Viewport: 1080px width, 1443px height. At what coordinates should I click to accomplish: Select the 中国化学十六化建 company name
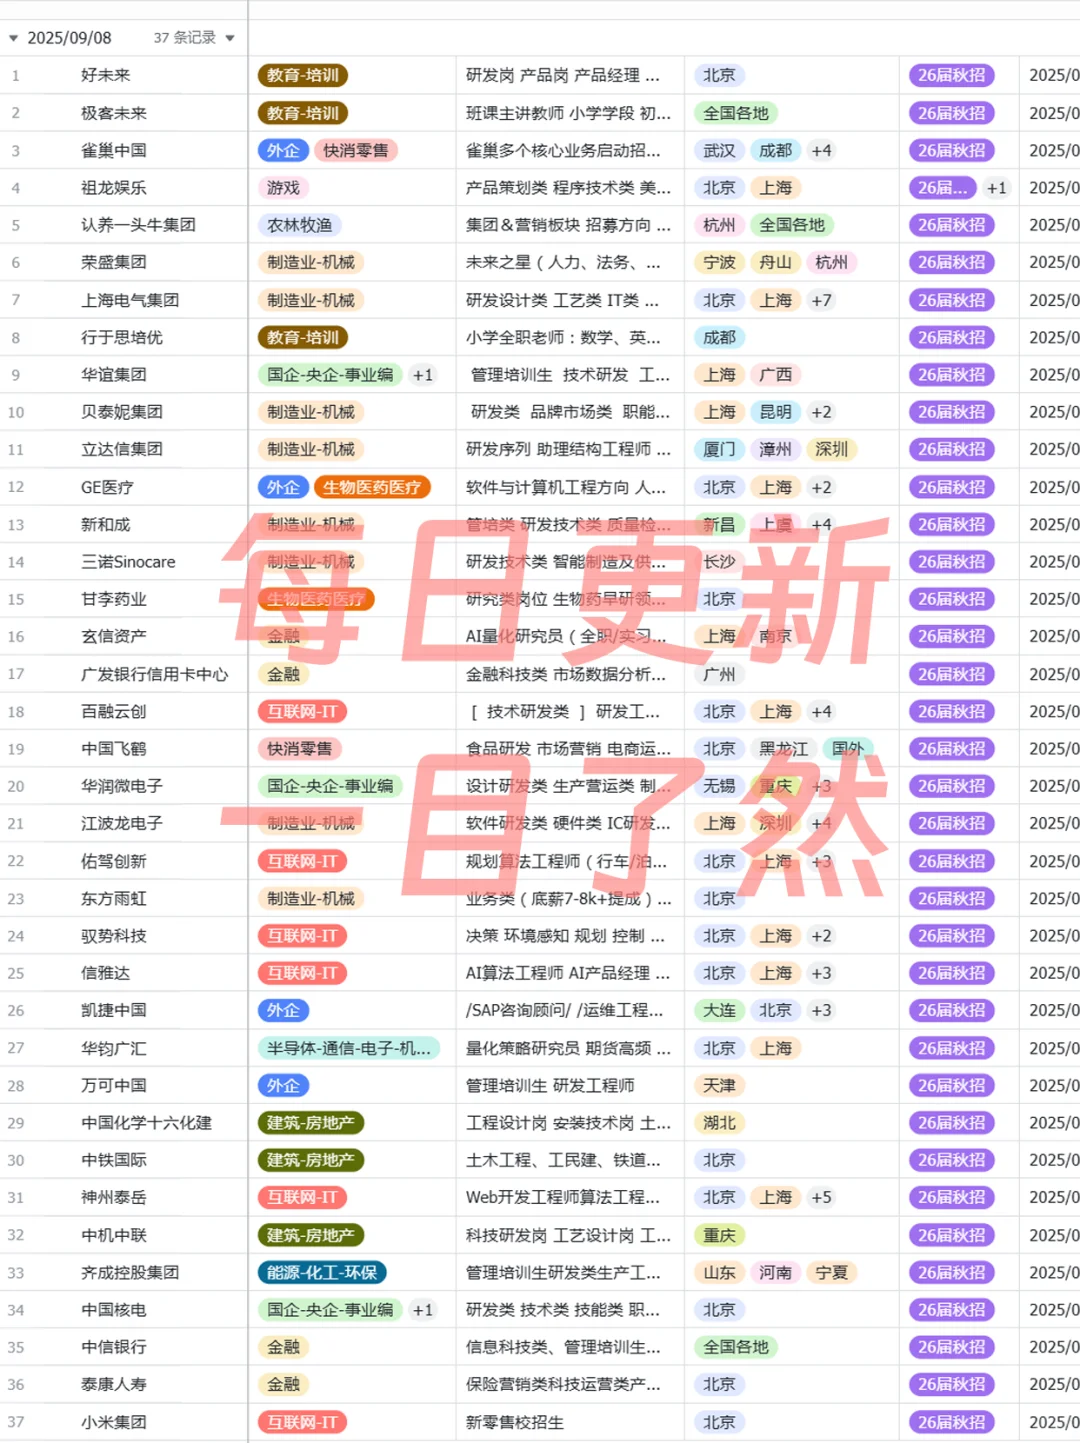pyautogui.click(x=146, y=1123)
